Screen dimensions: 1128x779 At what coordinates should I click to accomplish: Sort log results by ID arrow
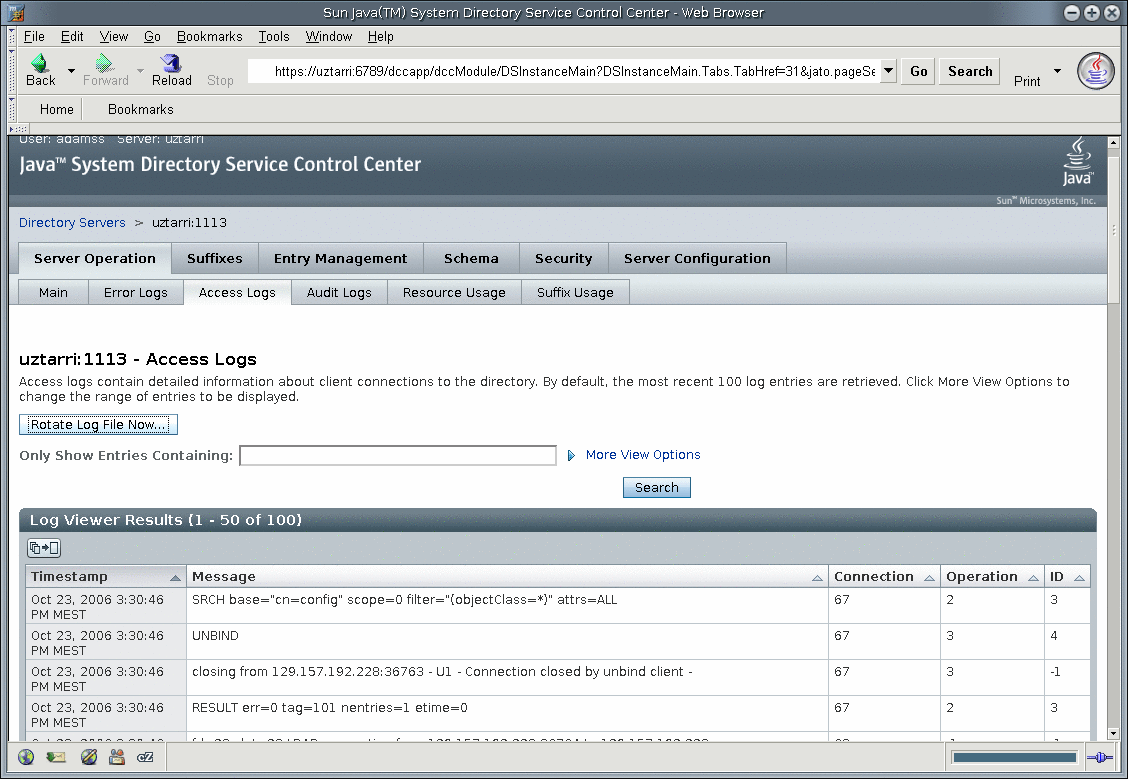[x=1079, y=578]
